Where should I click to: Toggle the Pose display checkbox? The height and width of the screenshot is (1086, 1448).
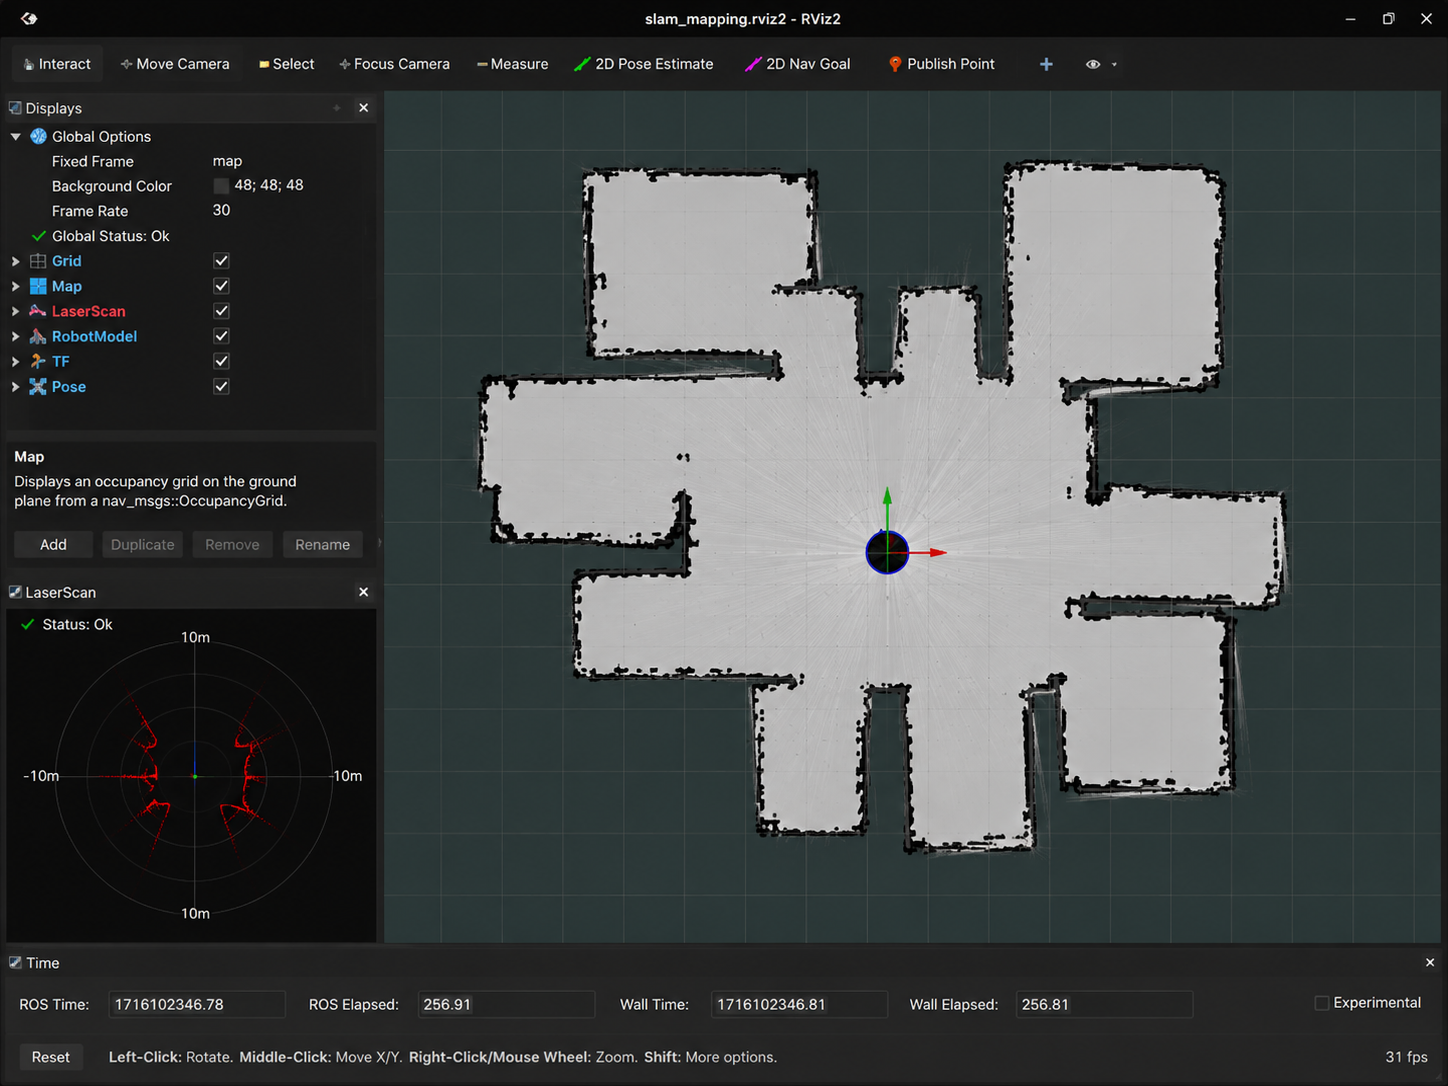coord(221,386)
